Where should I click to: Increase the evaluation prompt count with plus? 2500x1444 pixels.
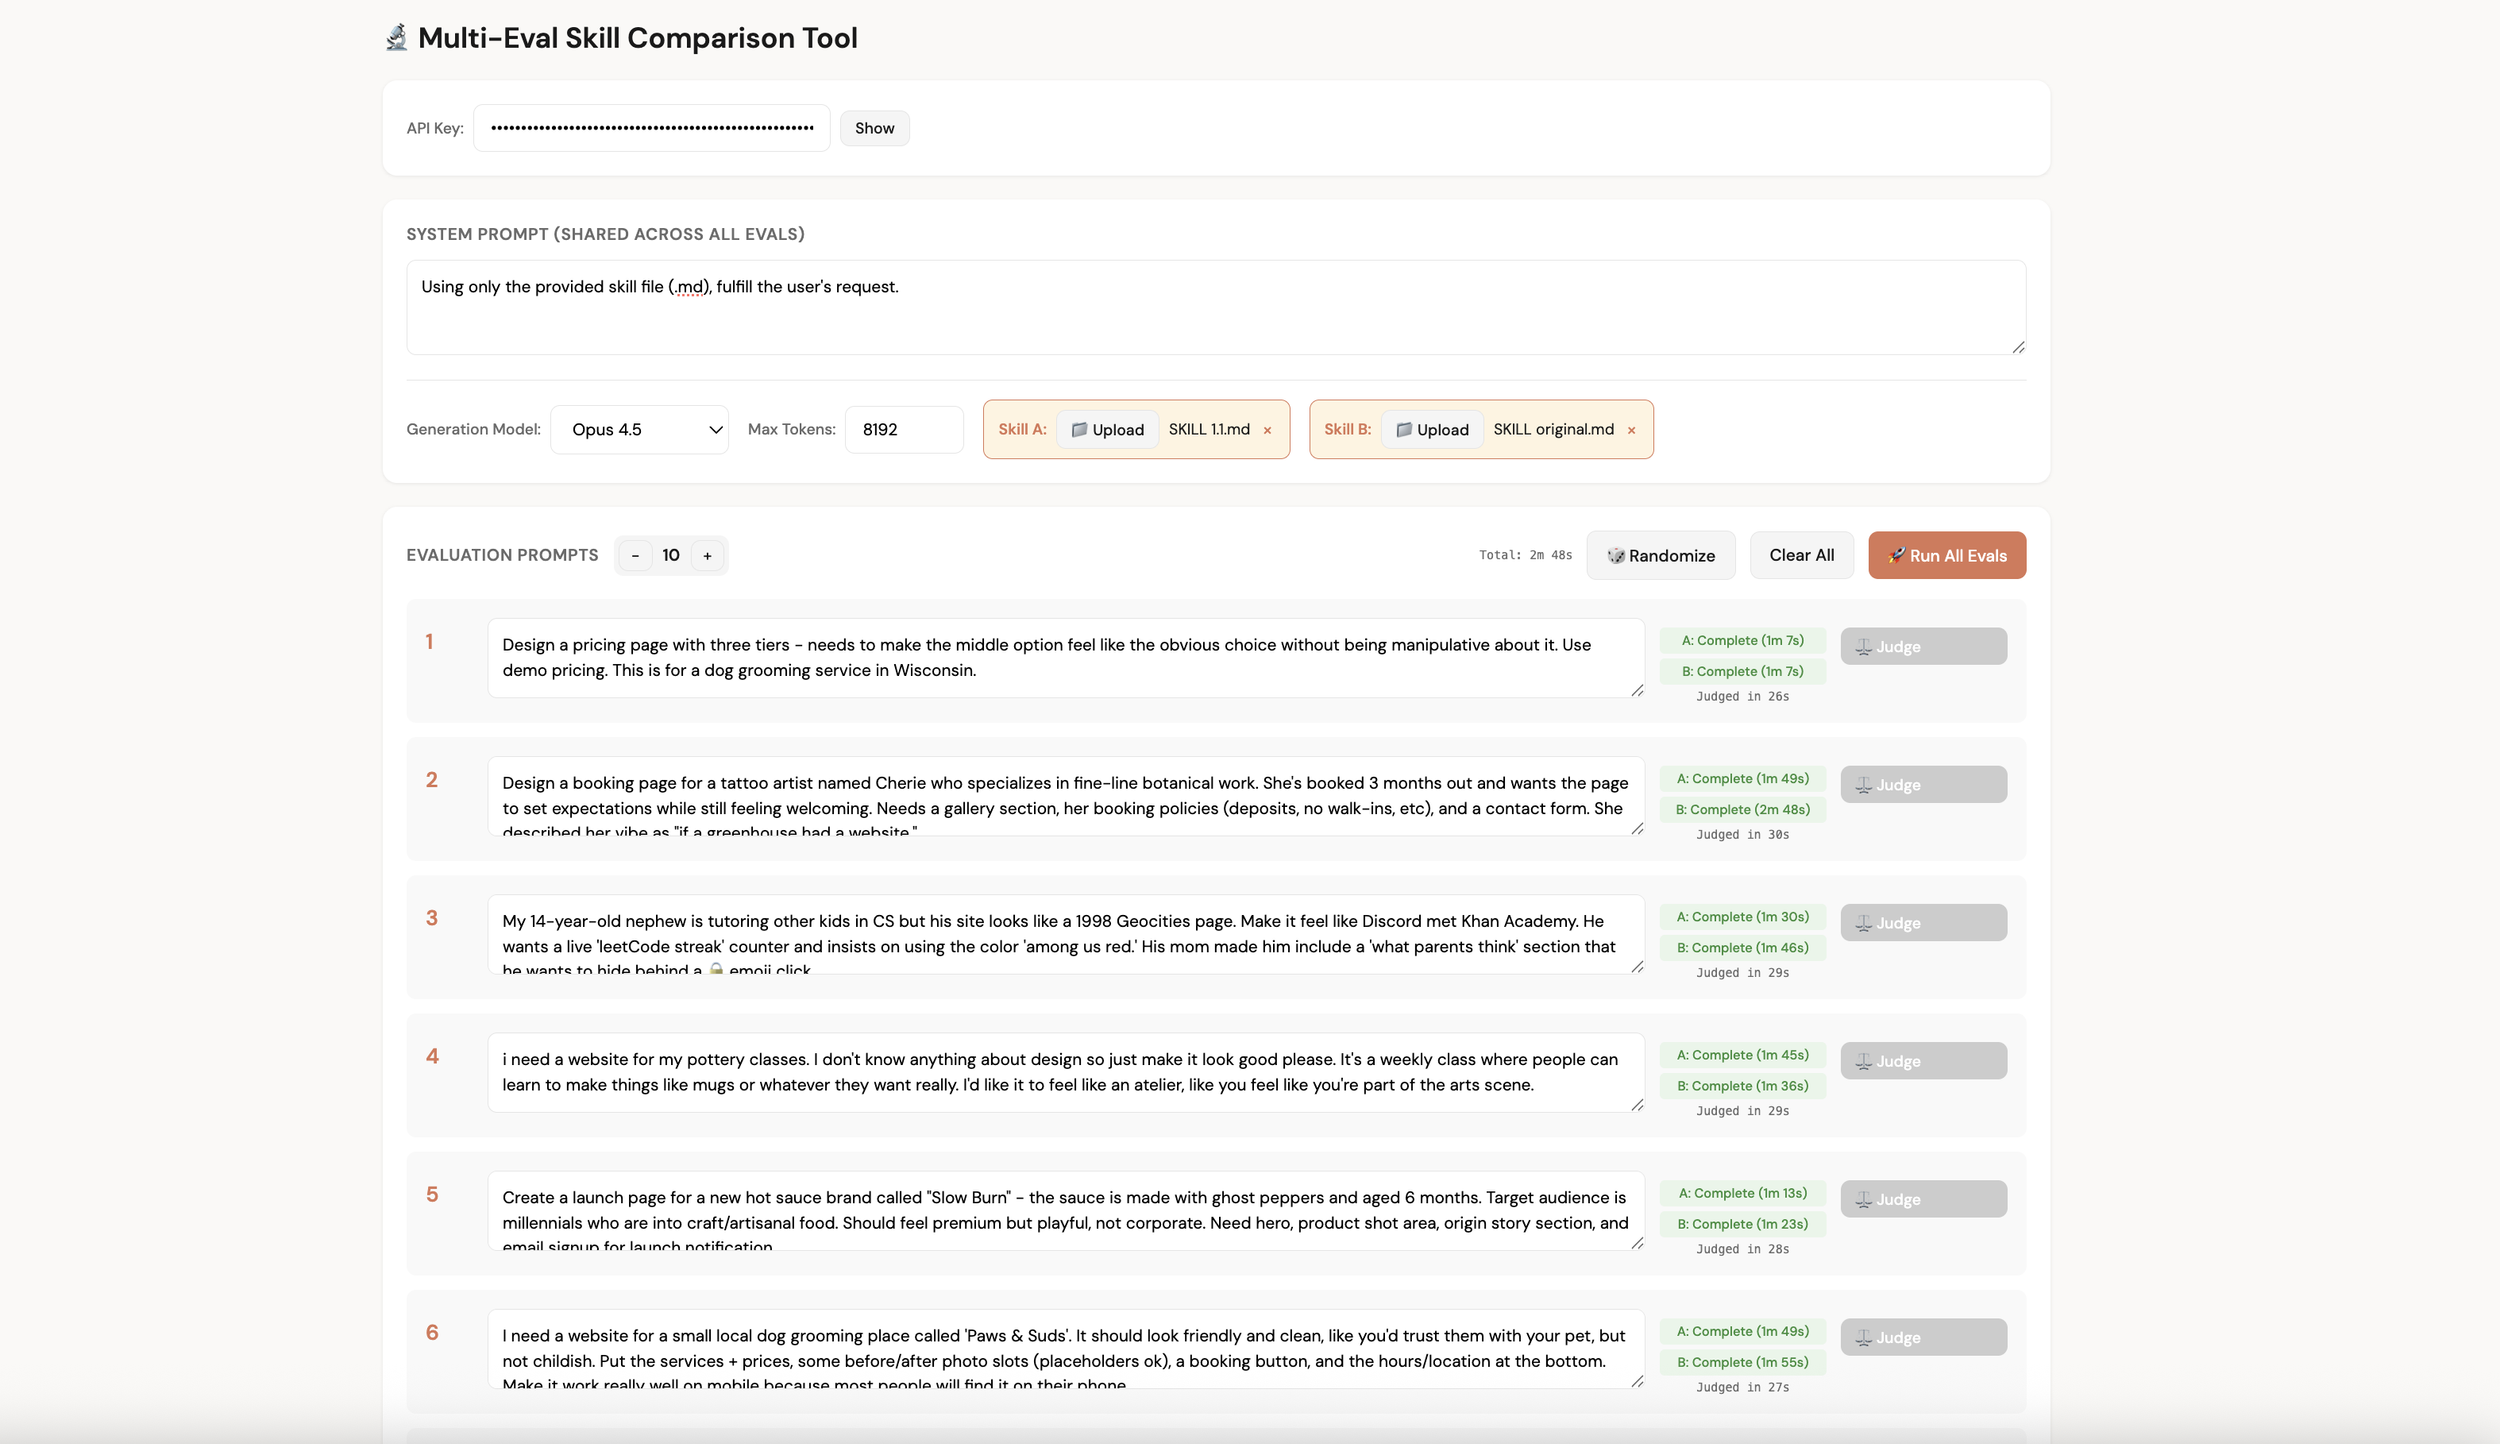(x=707, y=555)
